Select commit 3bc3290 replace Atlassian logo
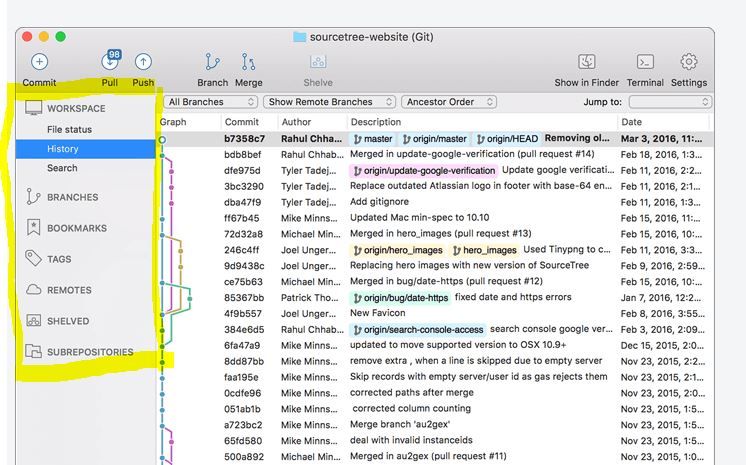The width and height of the screenshot is (746, 465). click(x=434, y=186)
